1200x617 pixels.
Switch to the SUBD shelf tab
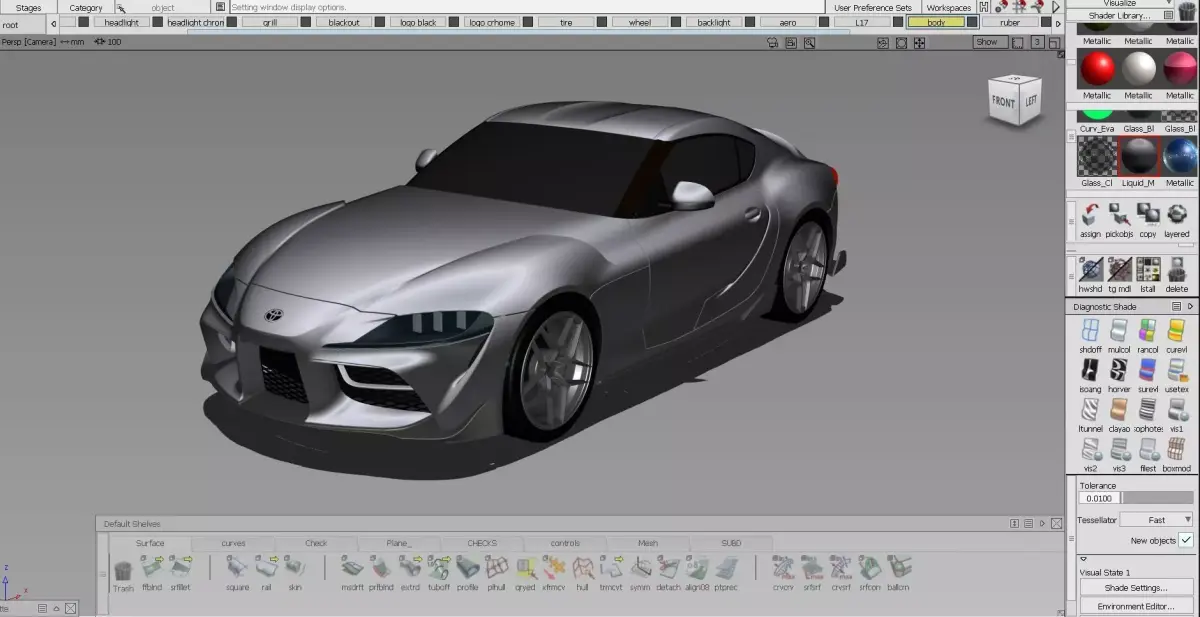pyautogui.click(x=731, y=543)
